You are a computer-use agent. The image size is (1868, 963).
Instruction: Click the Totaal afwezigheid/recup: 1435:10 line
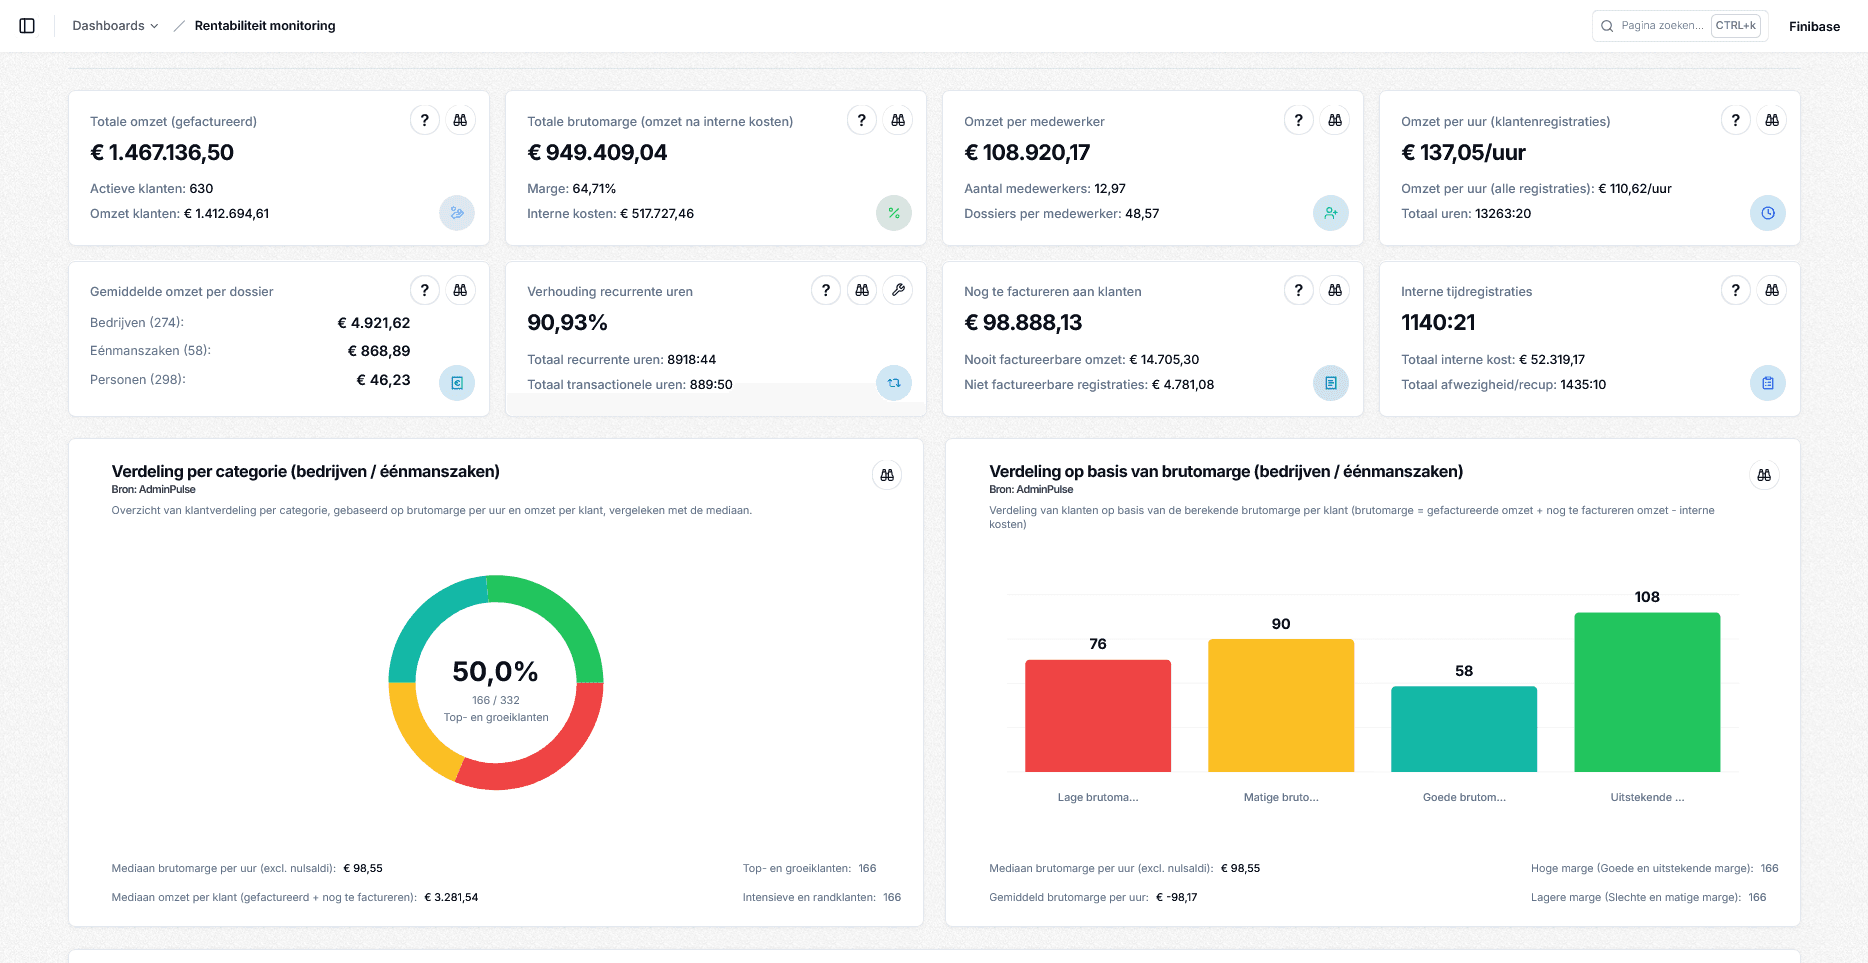click(1503, 384)
